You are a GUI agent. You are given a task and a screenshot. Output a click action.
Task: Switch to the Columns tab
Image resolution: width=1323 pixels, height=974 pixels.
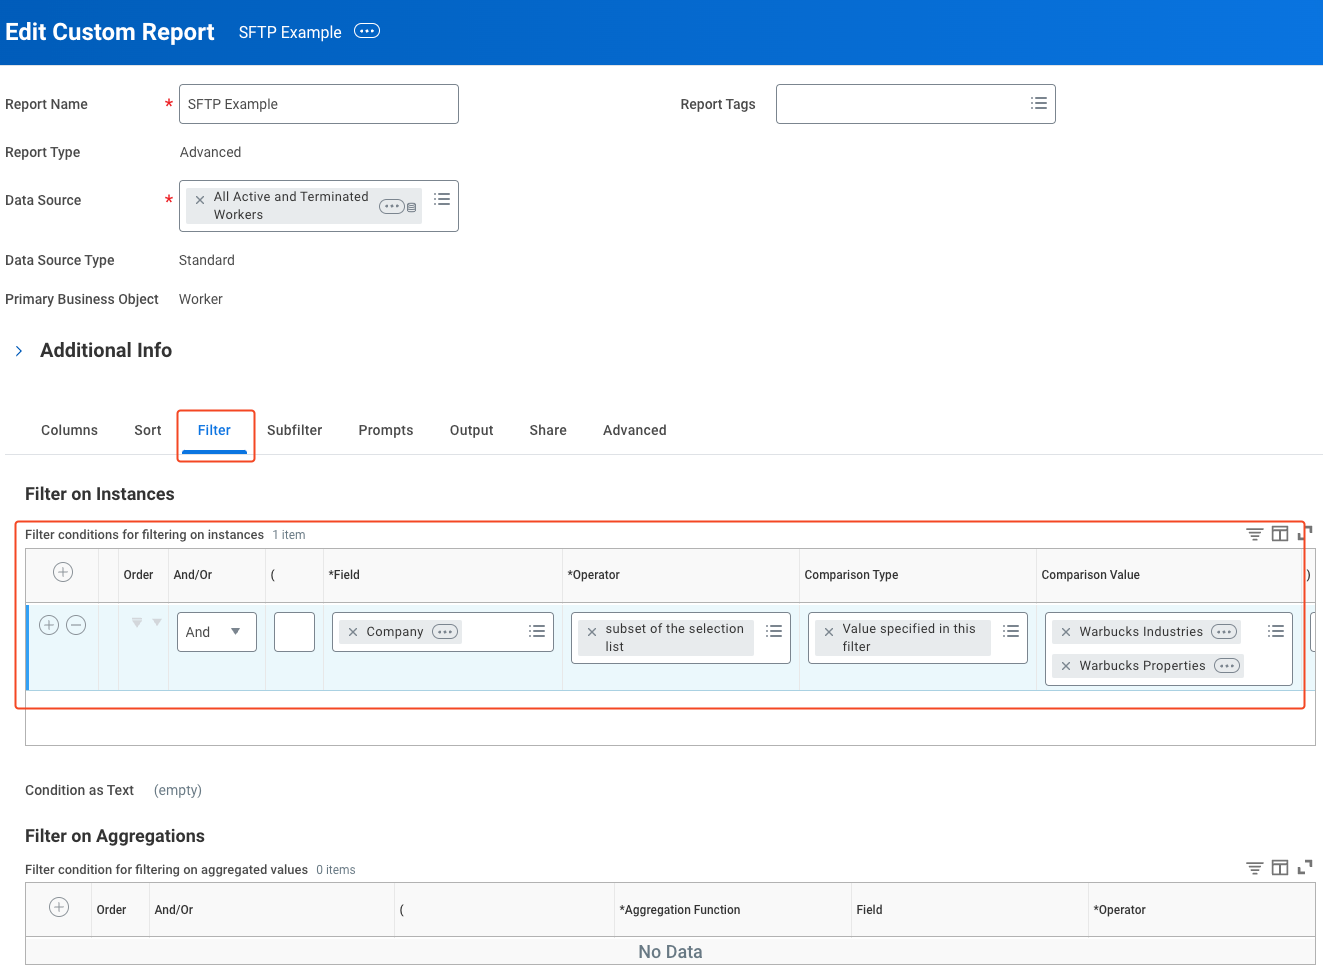69,430
